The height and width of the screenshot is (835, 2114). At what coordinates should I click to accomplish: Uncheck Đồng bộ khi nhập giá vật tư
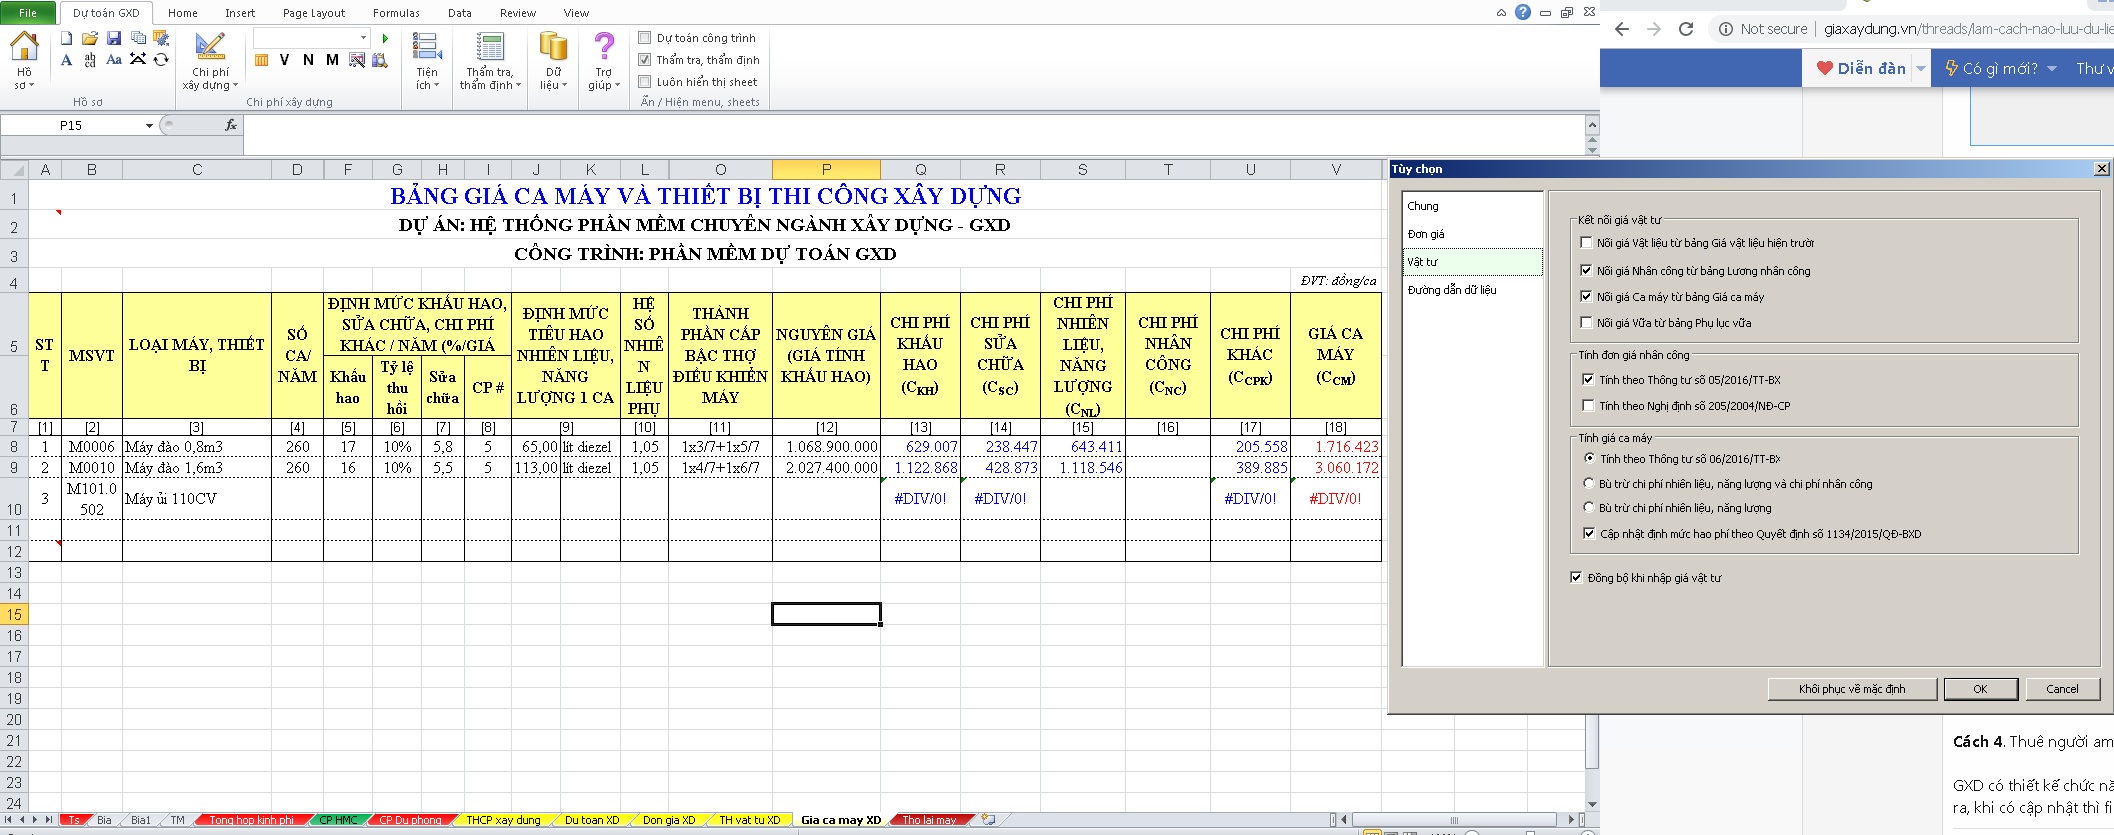[1577, 578]
